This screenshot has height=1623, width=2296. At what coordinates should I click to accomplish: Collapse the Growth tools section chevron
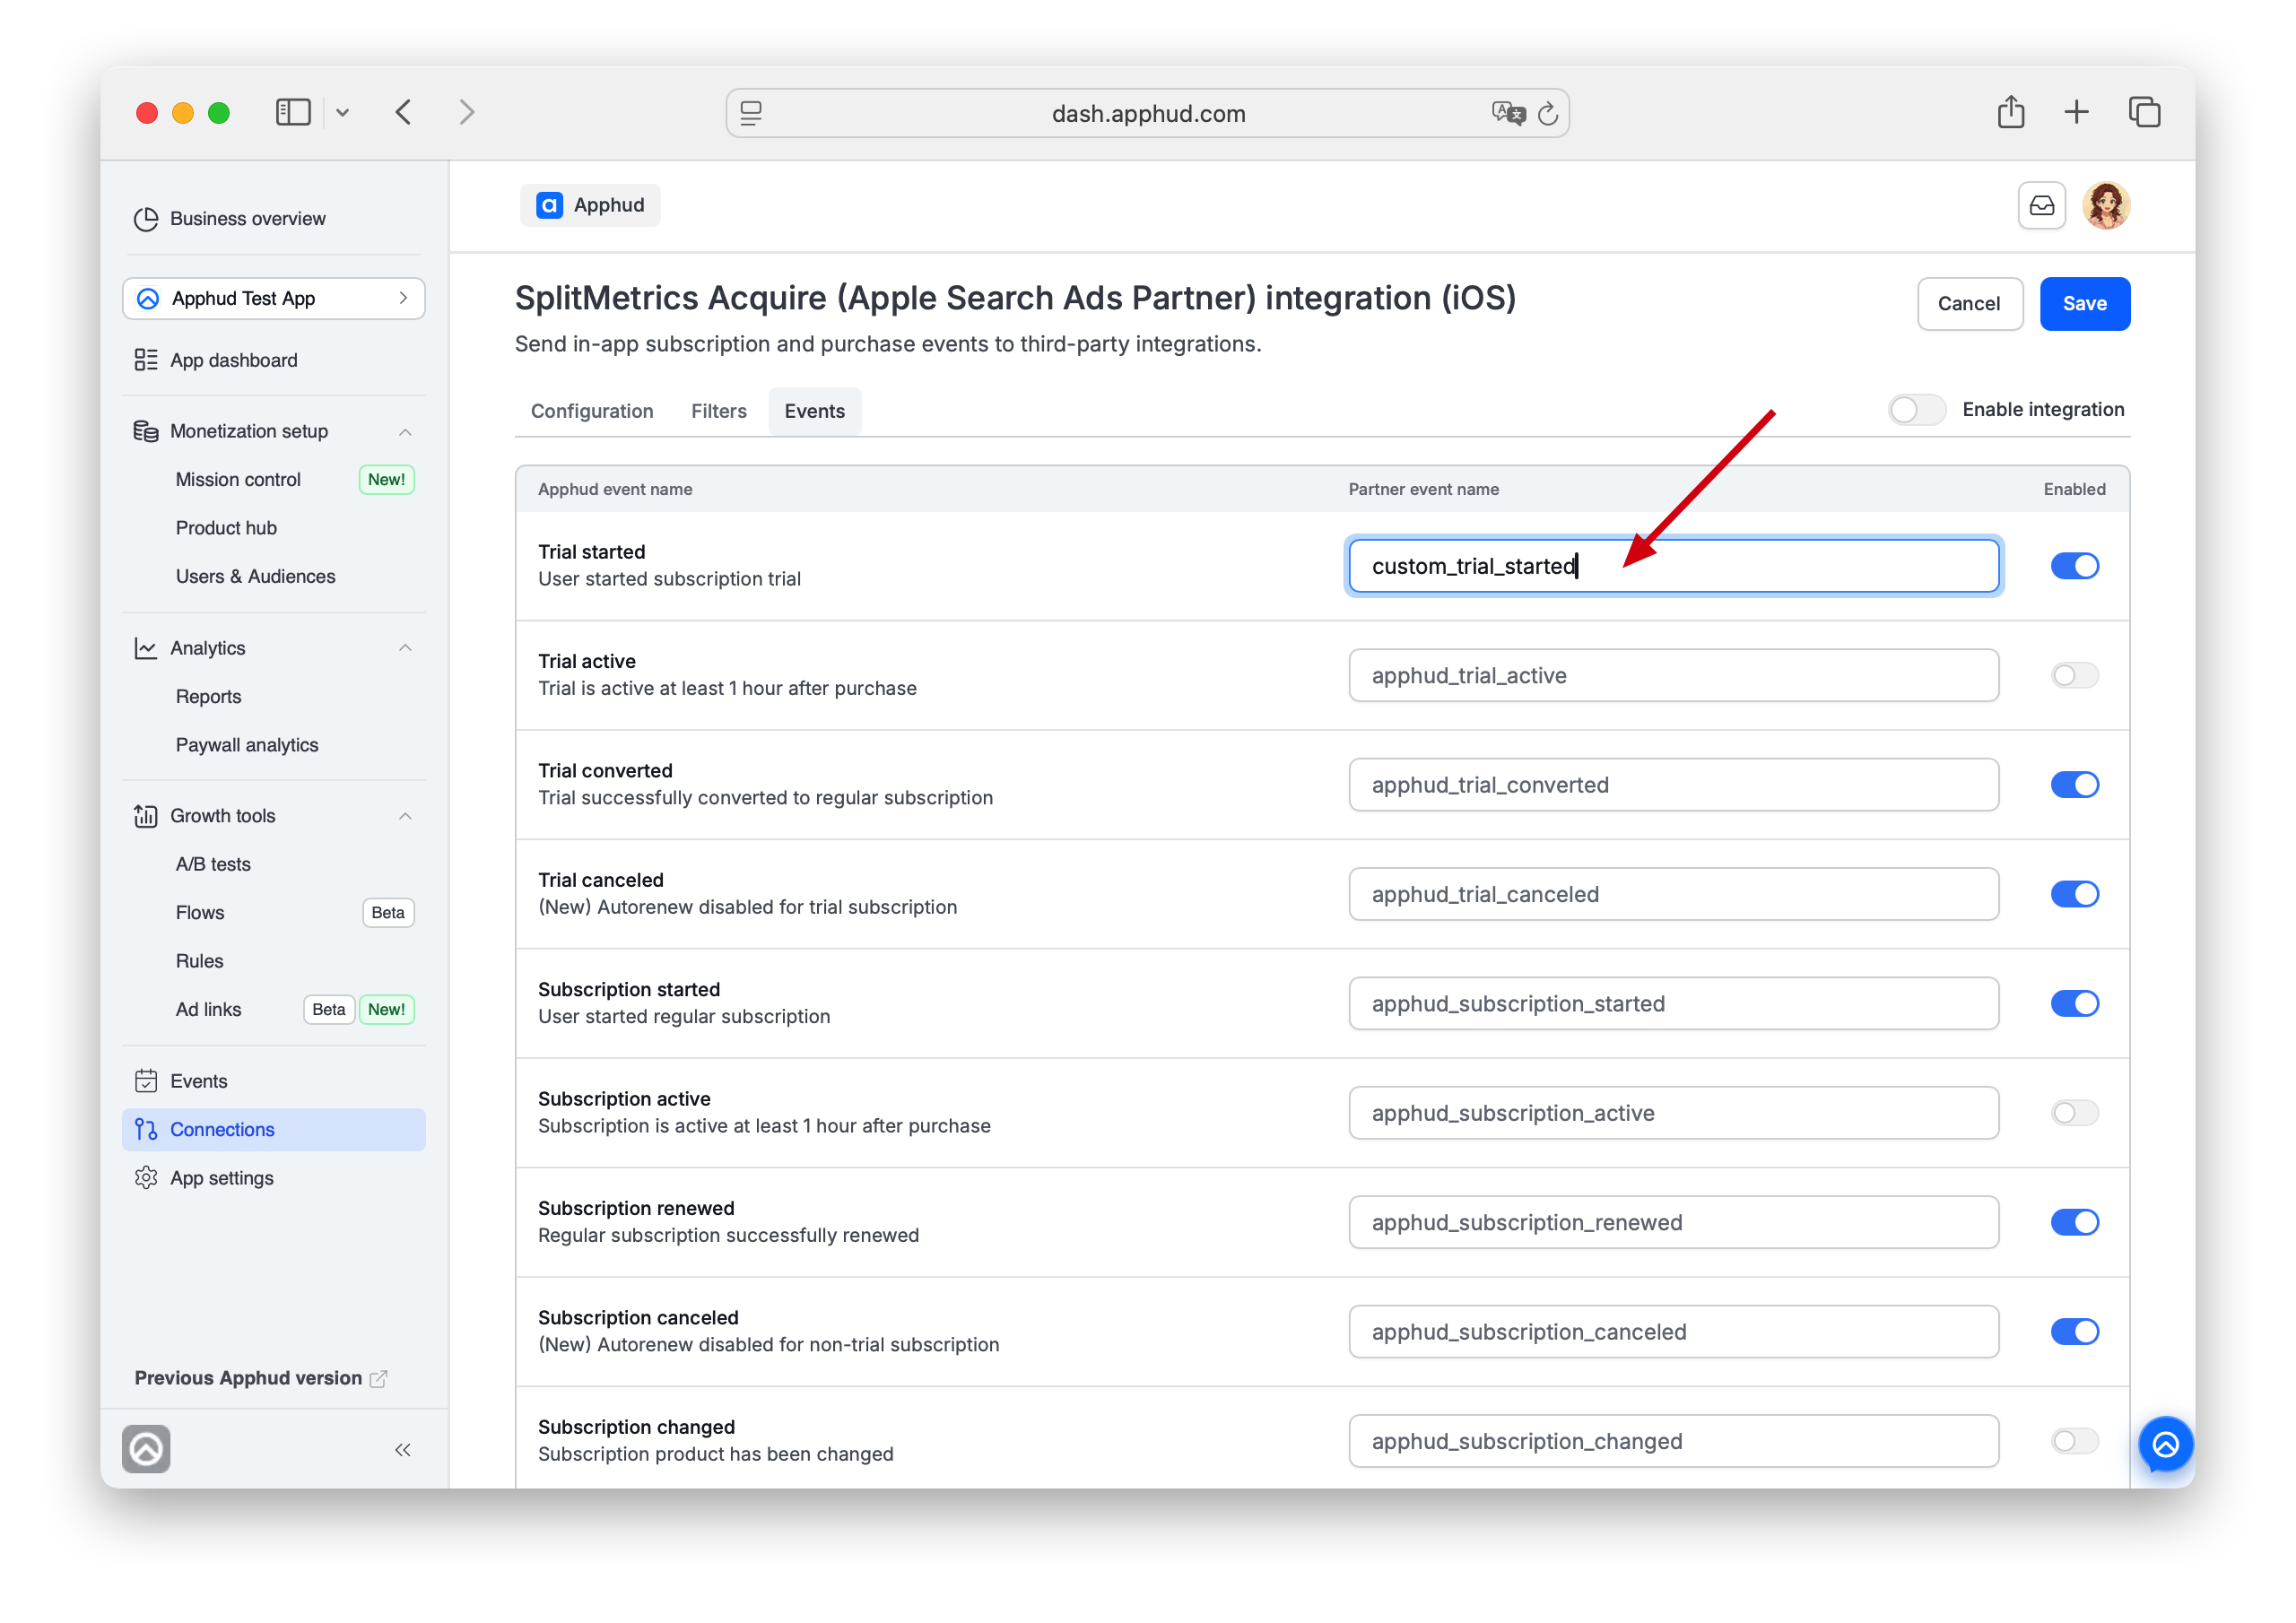click(x=405, y=817)
